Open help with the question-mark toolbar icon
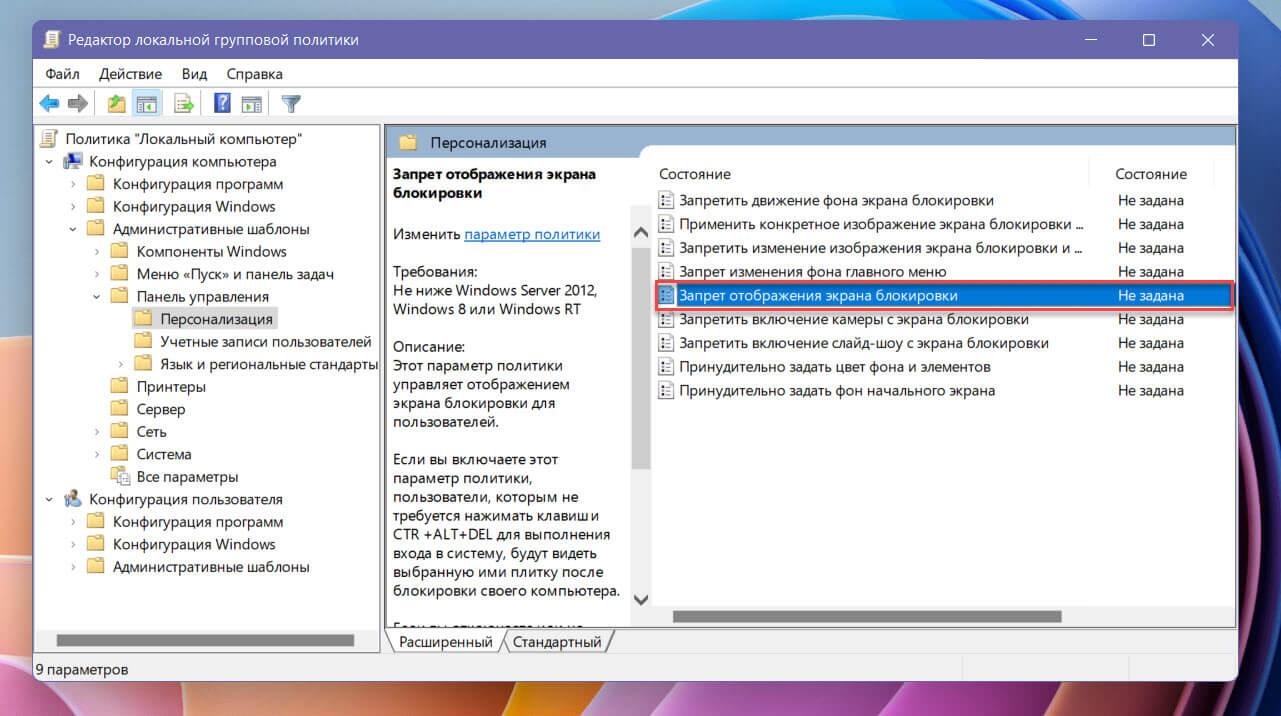1281x716 pixels. pos(222,103)
